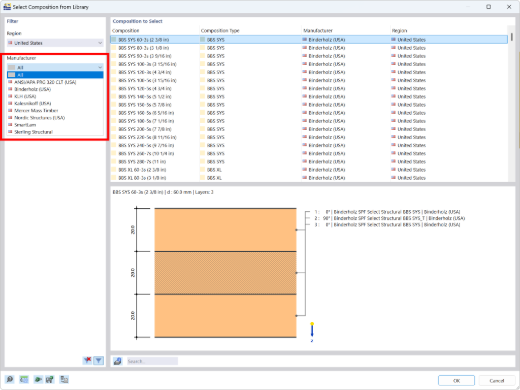The height and width of the screenshot is (390, 520).
Task: Click the bottom layer in the preview
Action: (225, 316)
